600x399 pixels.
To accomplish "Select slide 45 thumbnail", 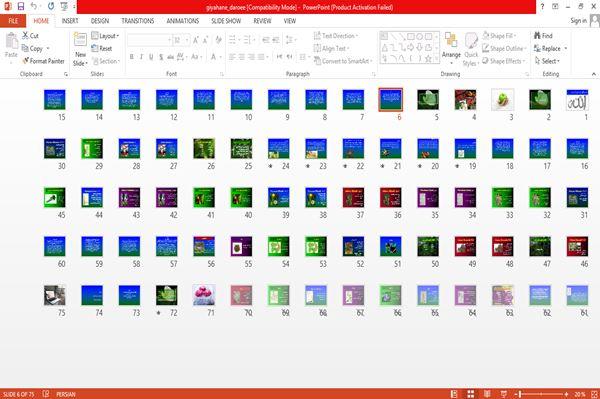I will [x=55, y=197].
